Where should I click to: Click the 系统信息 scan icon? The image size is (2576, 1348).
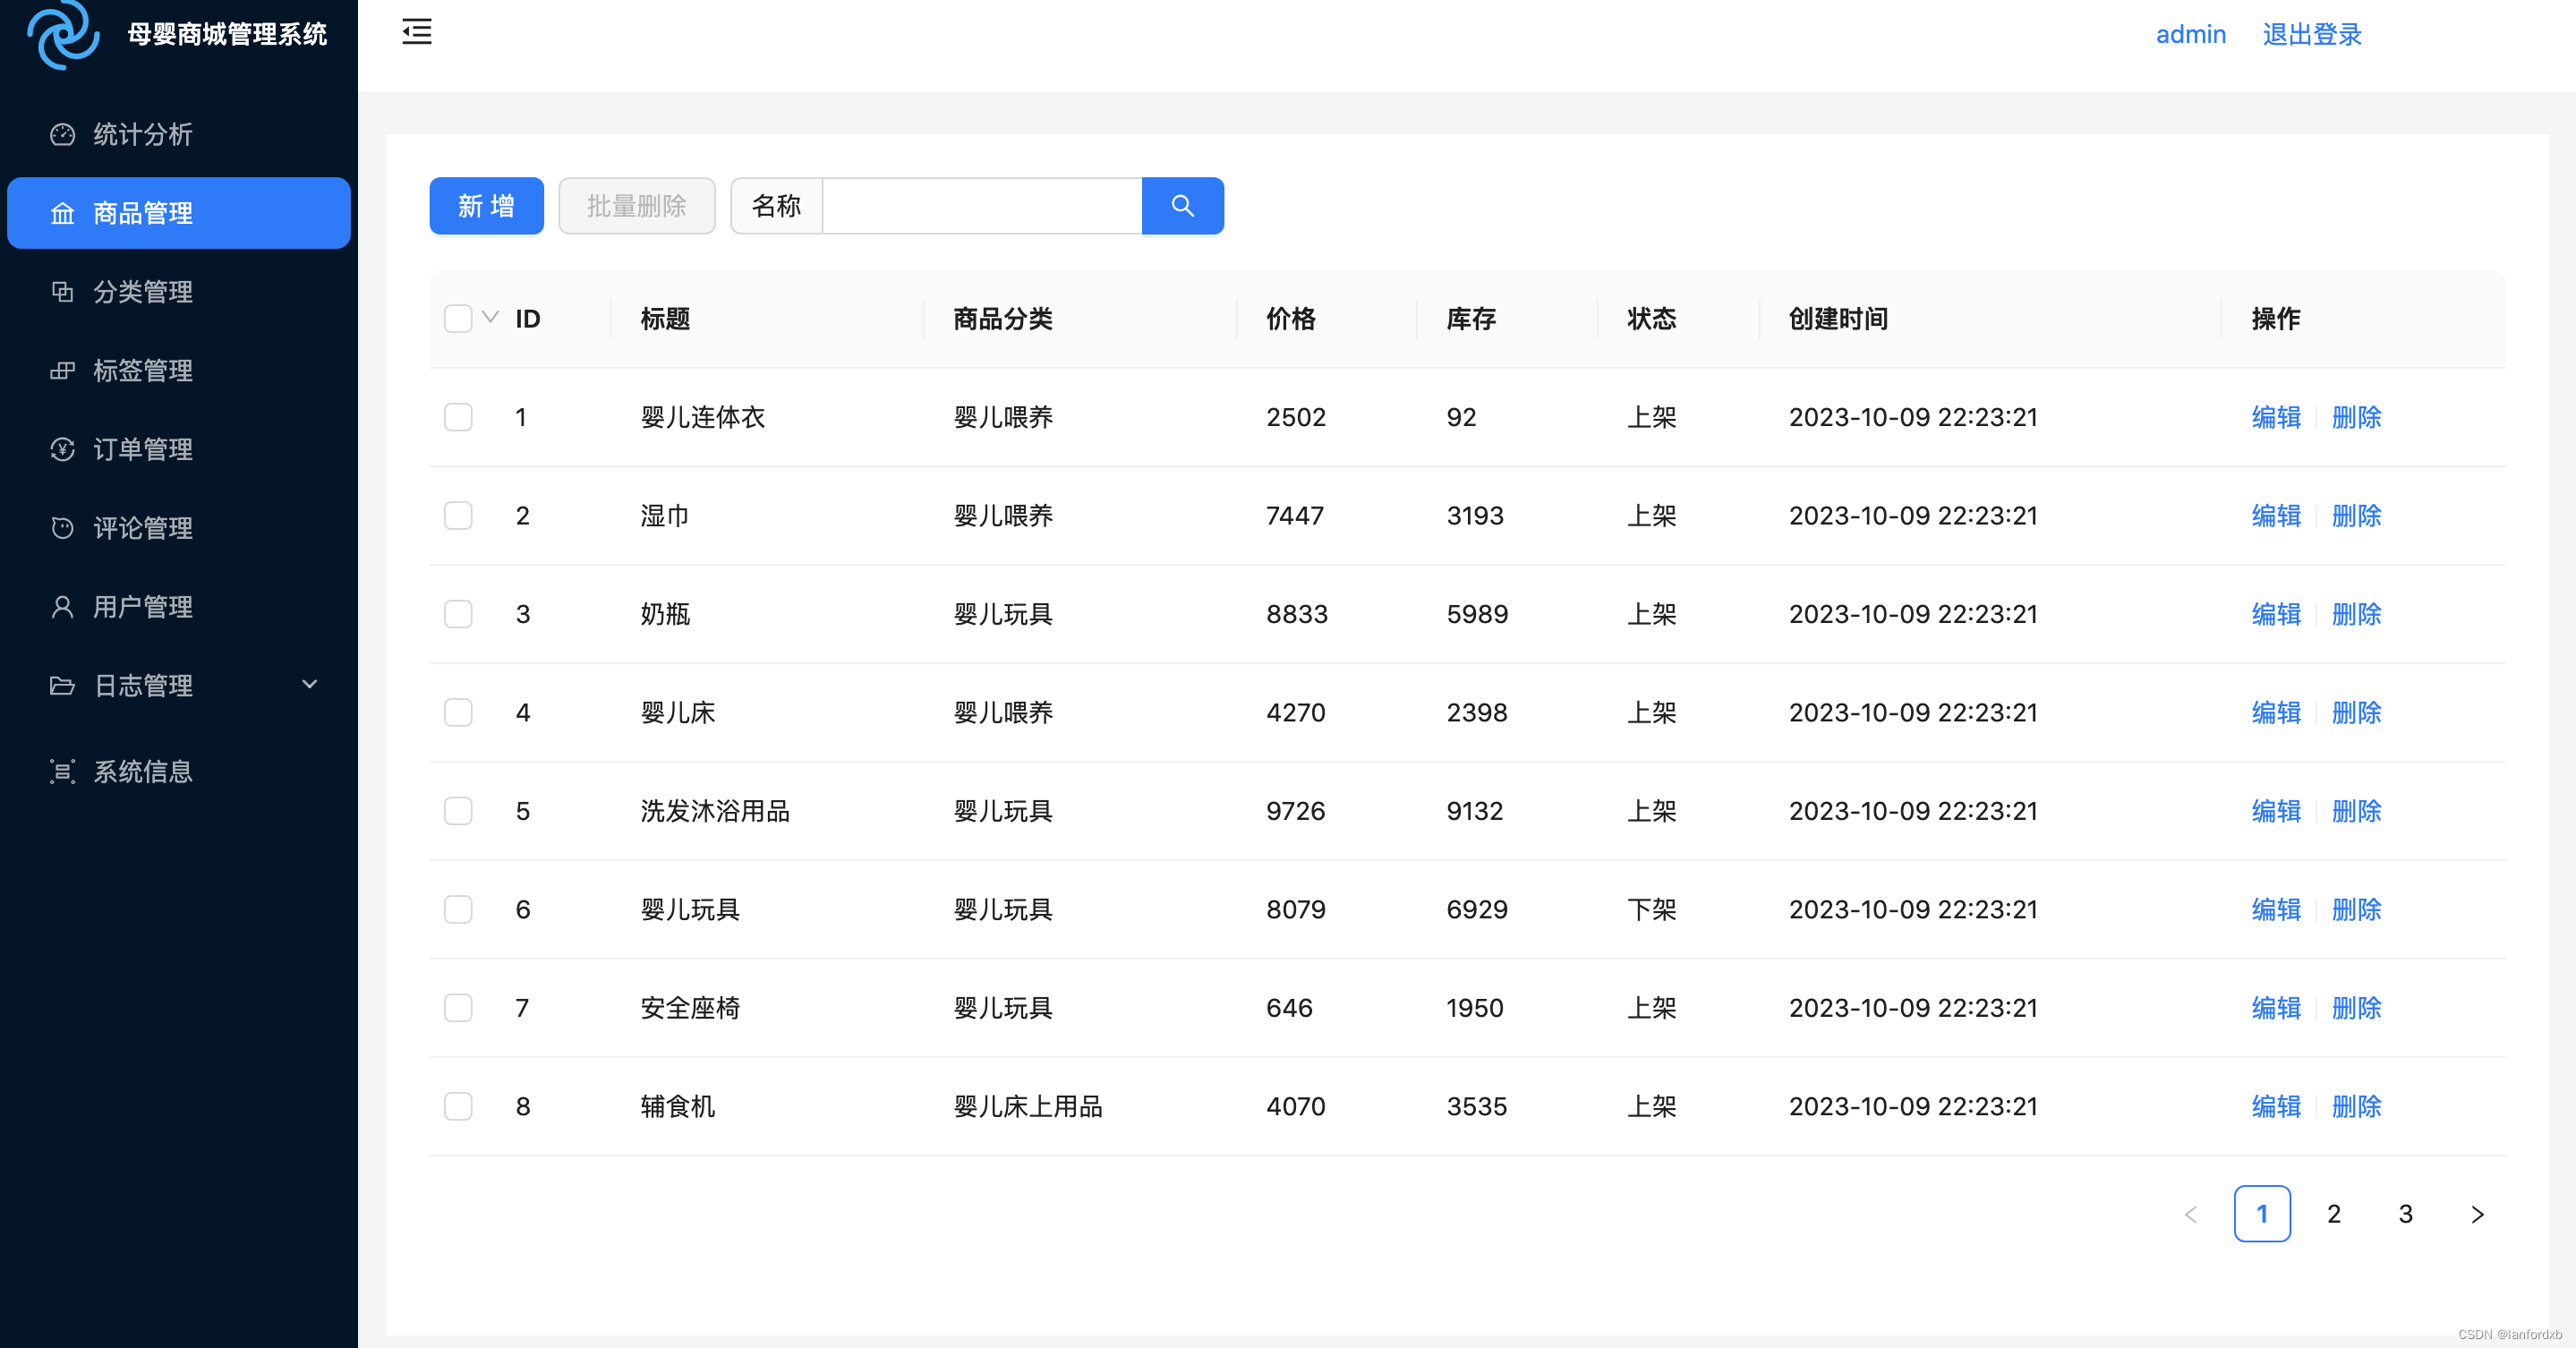click(x=62, y=772)
